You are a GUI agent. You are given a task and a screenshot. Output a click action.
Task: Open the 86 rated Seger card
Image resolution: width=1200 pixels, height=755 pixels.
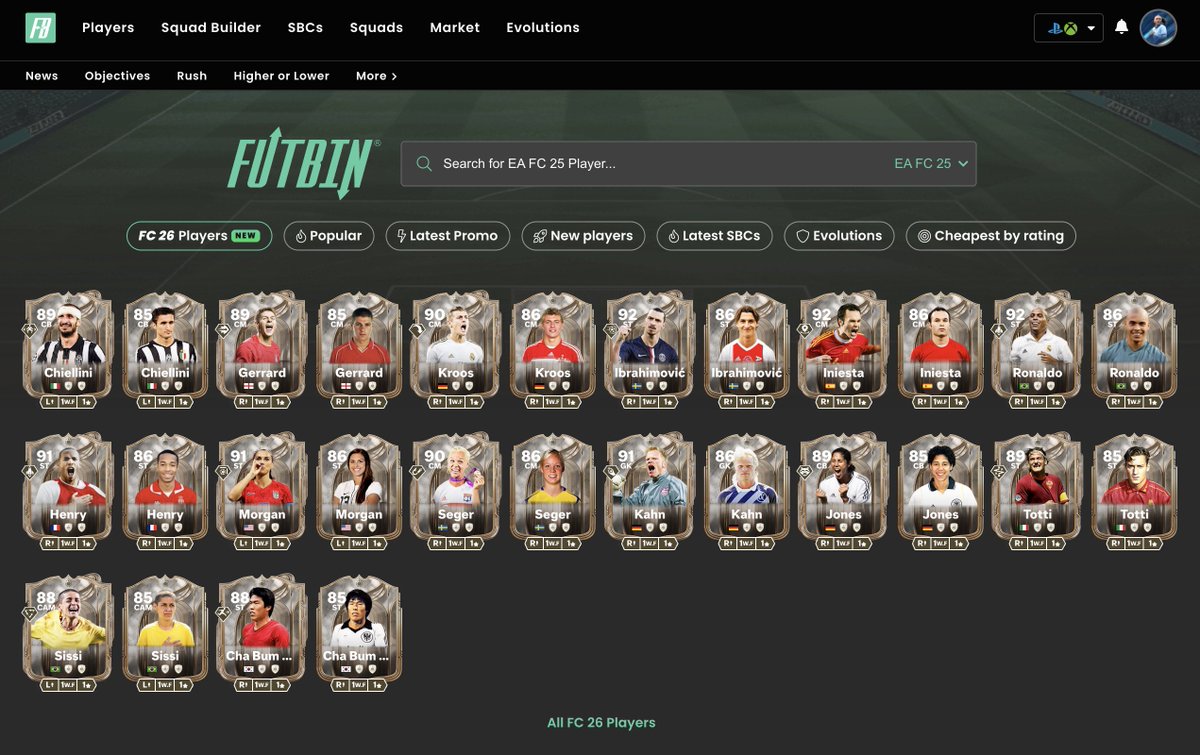(553, 492)
